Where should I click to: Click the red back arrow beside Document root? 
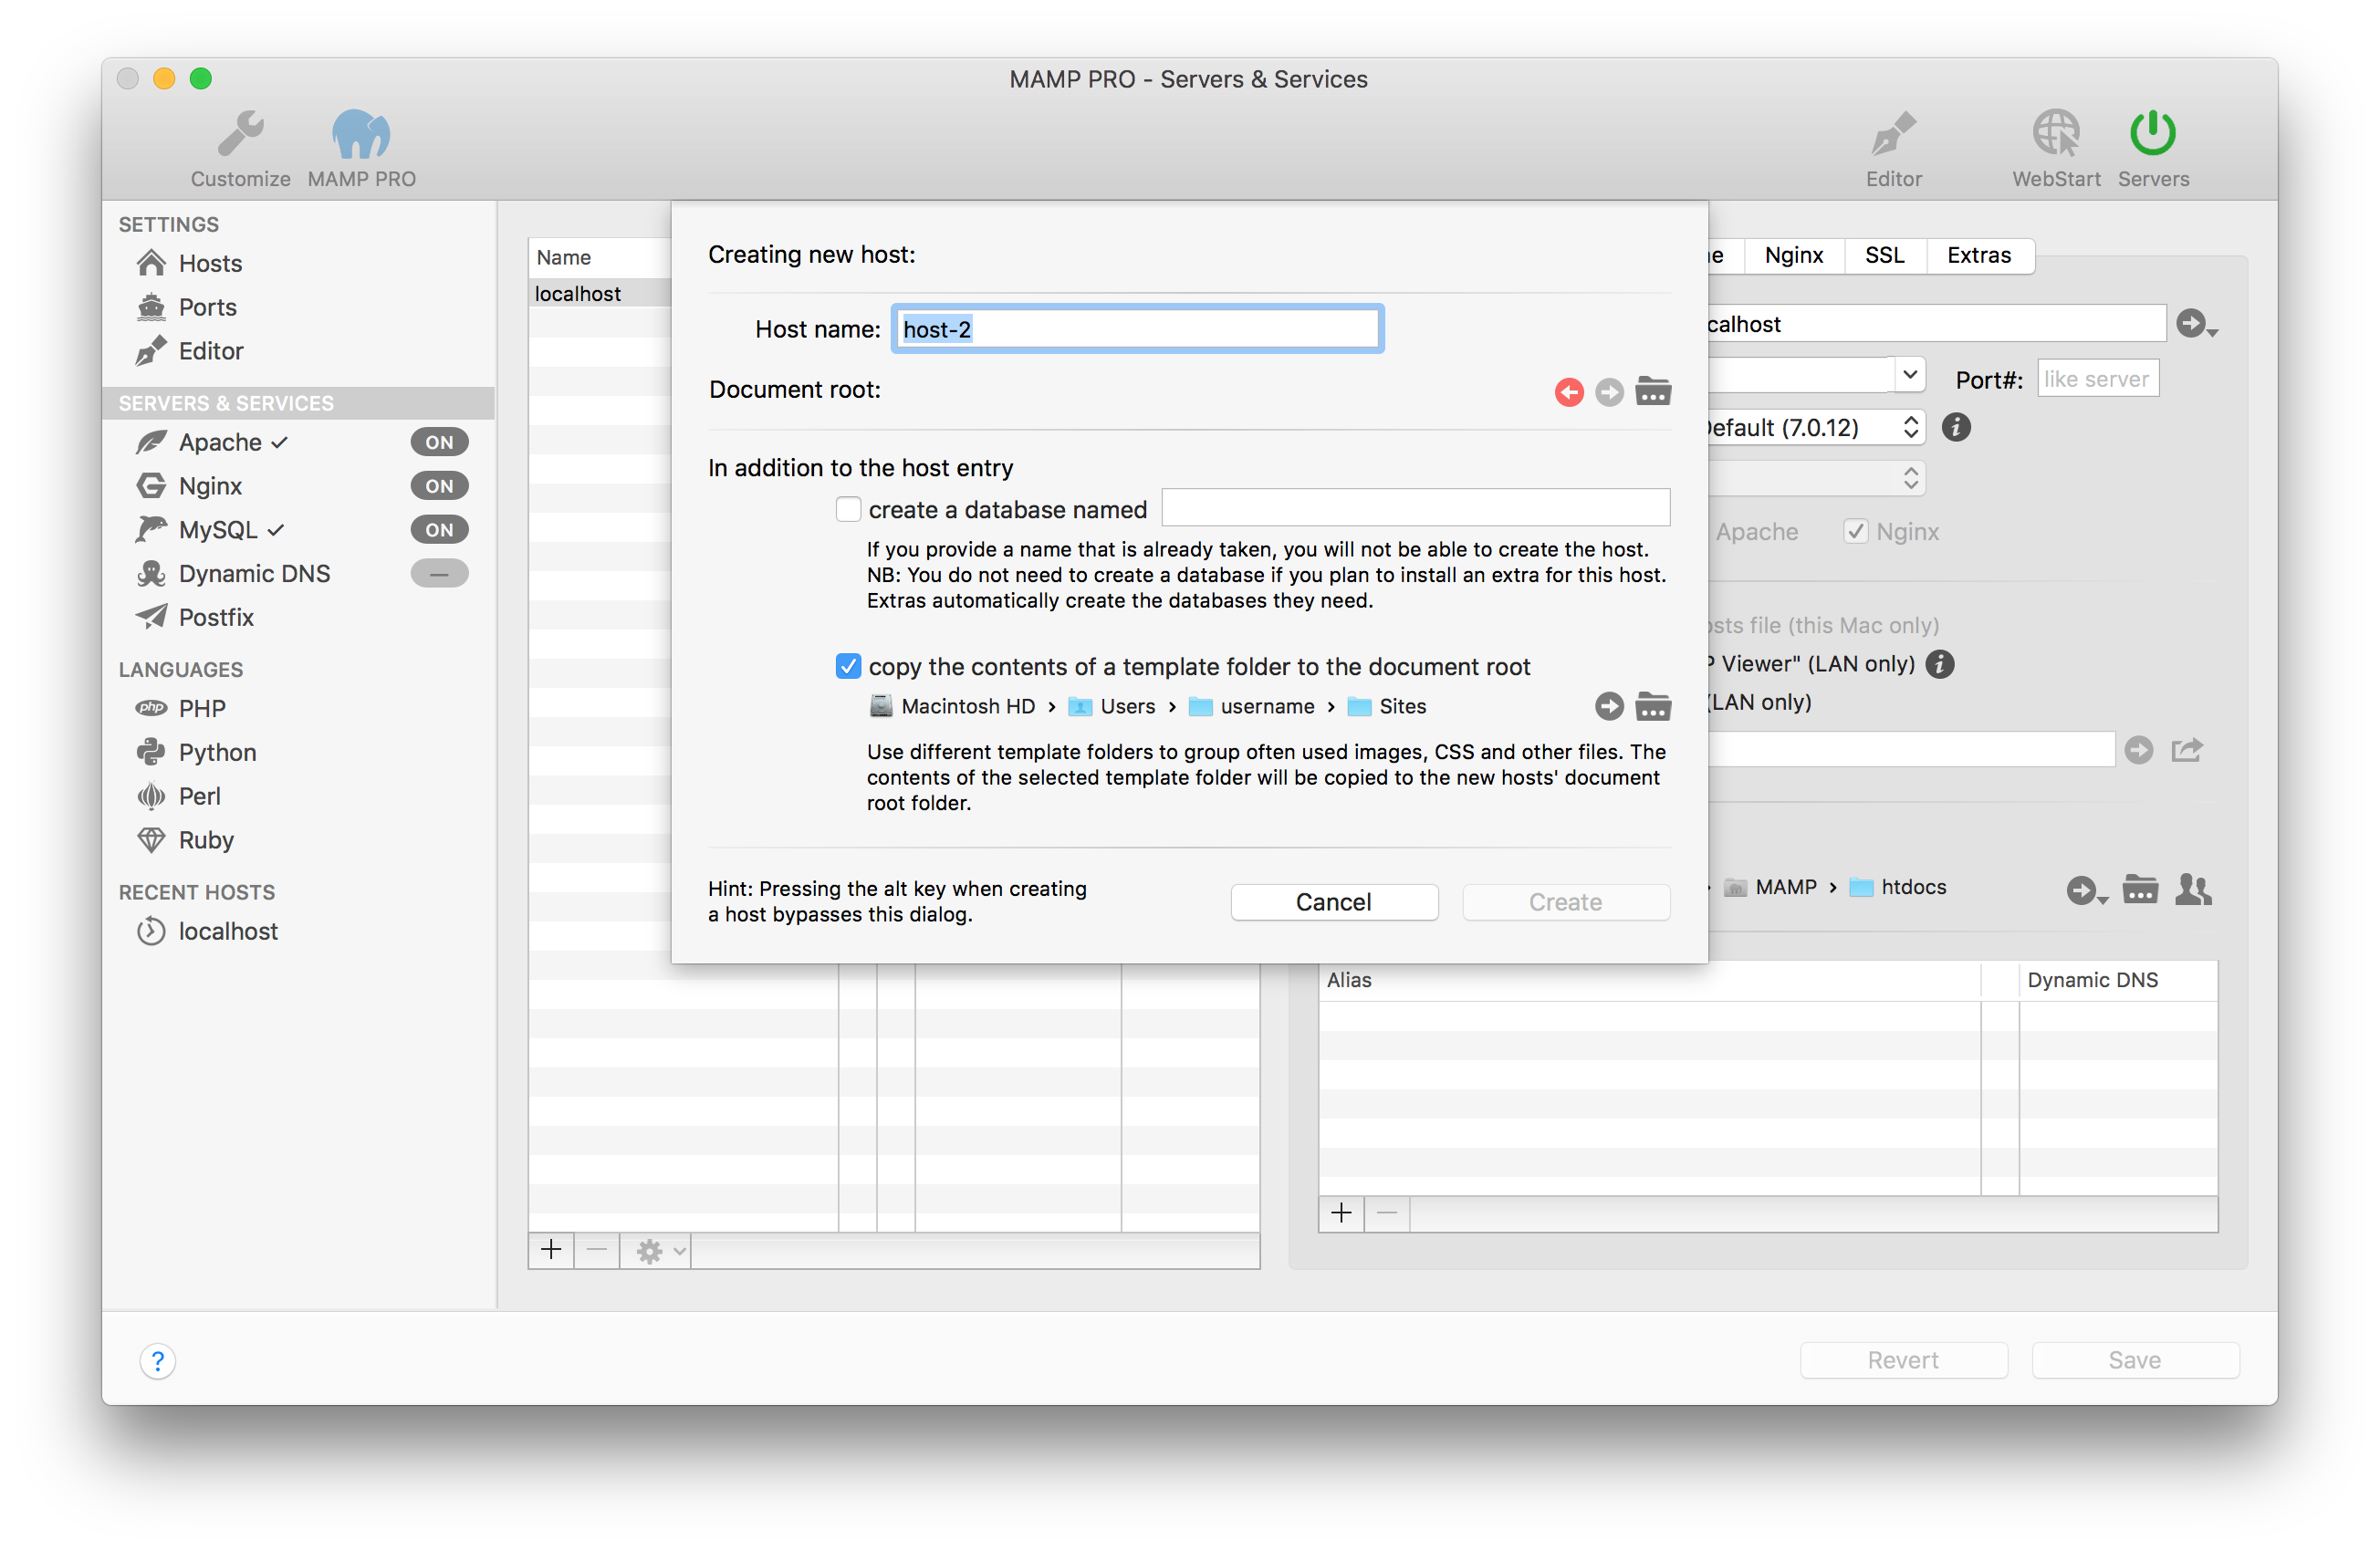pos(1569,392)
